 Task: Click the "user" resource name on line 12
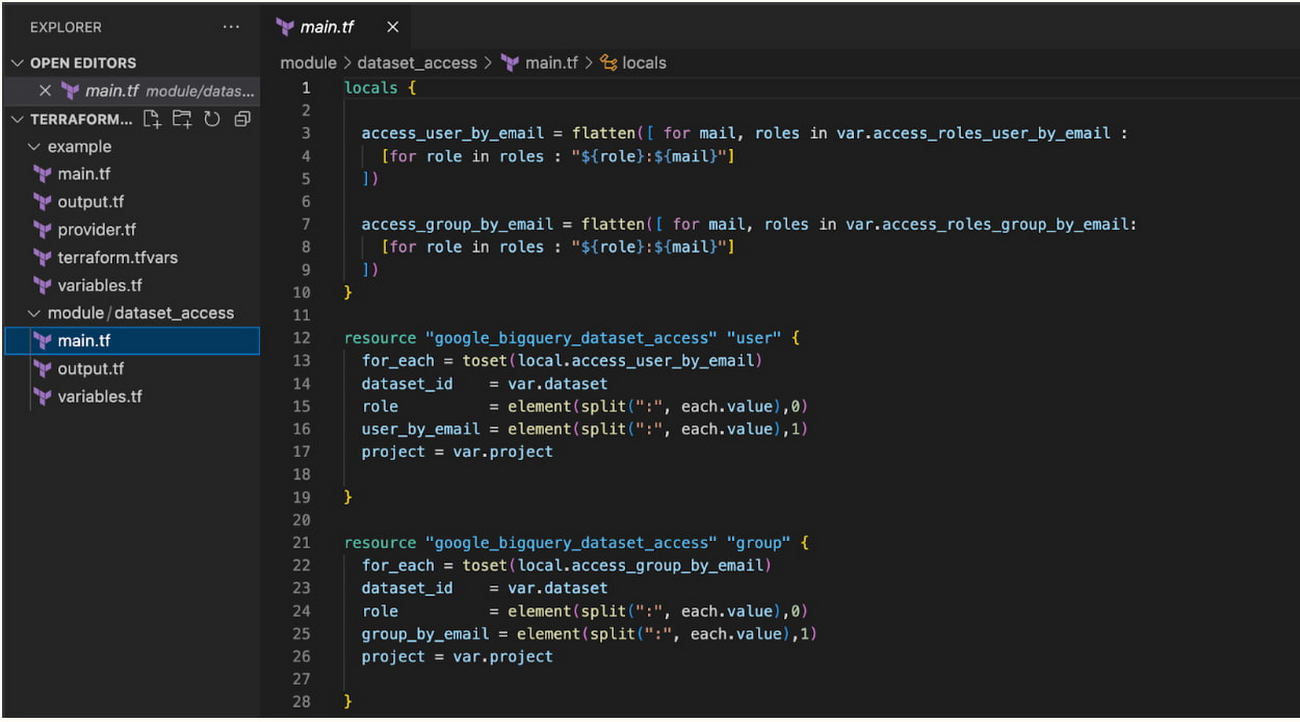point(754,338)
